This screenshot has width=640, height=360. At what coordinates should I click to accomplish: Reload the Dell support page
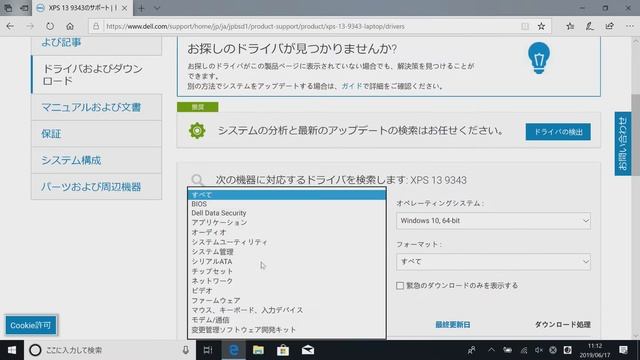click(x=50, y=27)
